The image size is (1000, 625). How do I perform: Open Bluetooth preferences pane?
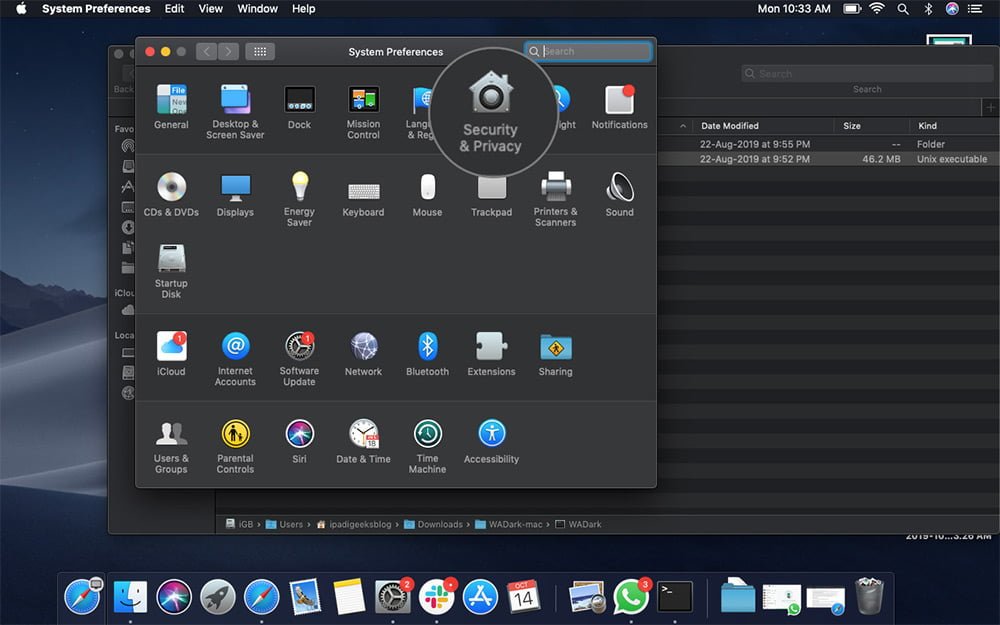pos(427,354)
